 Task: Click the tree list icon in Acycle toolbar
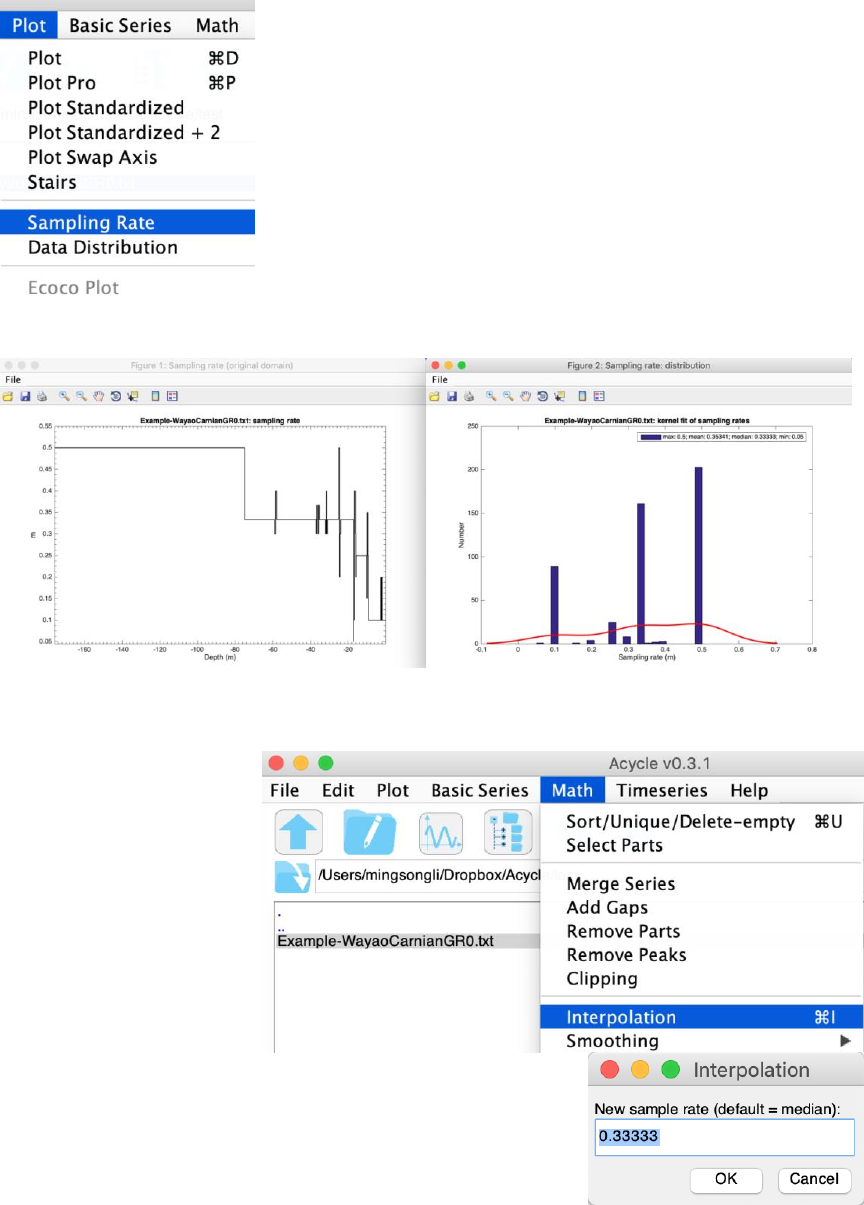click(x=508, y=832)
